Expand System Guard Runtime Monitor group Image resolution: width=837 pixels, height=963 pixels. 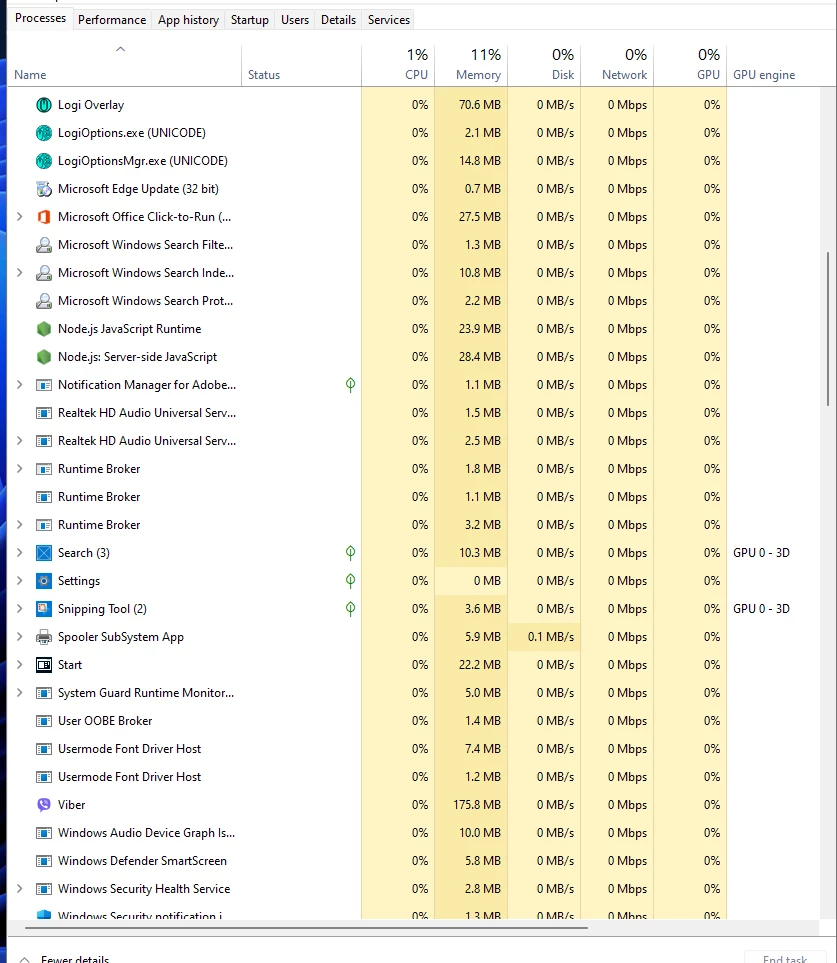point(20,693)
